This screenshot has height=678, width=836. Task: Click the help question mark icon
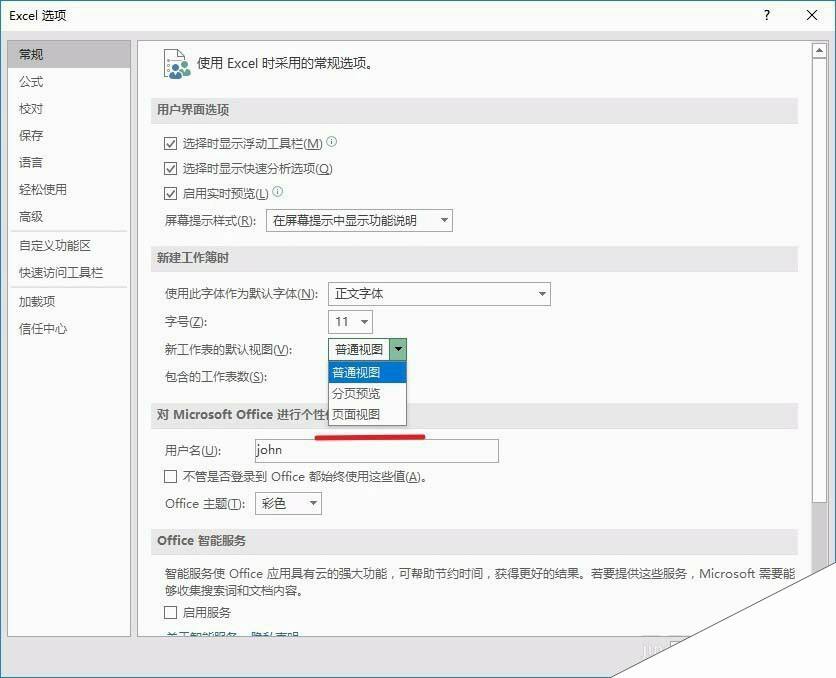click(767, 15)
